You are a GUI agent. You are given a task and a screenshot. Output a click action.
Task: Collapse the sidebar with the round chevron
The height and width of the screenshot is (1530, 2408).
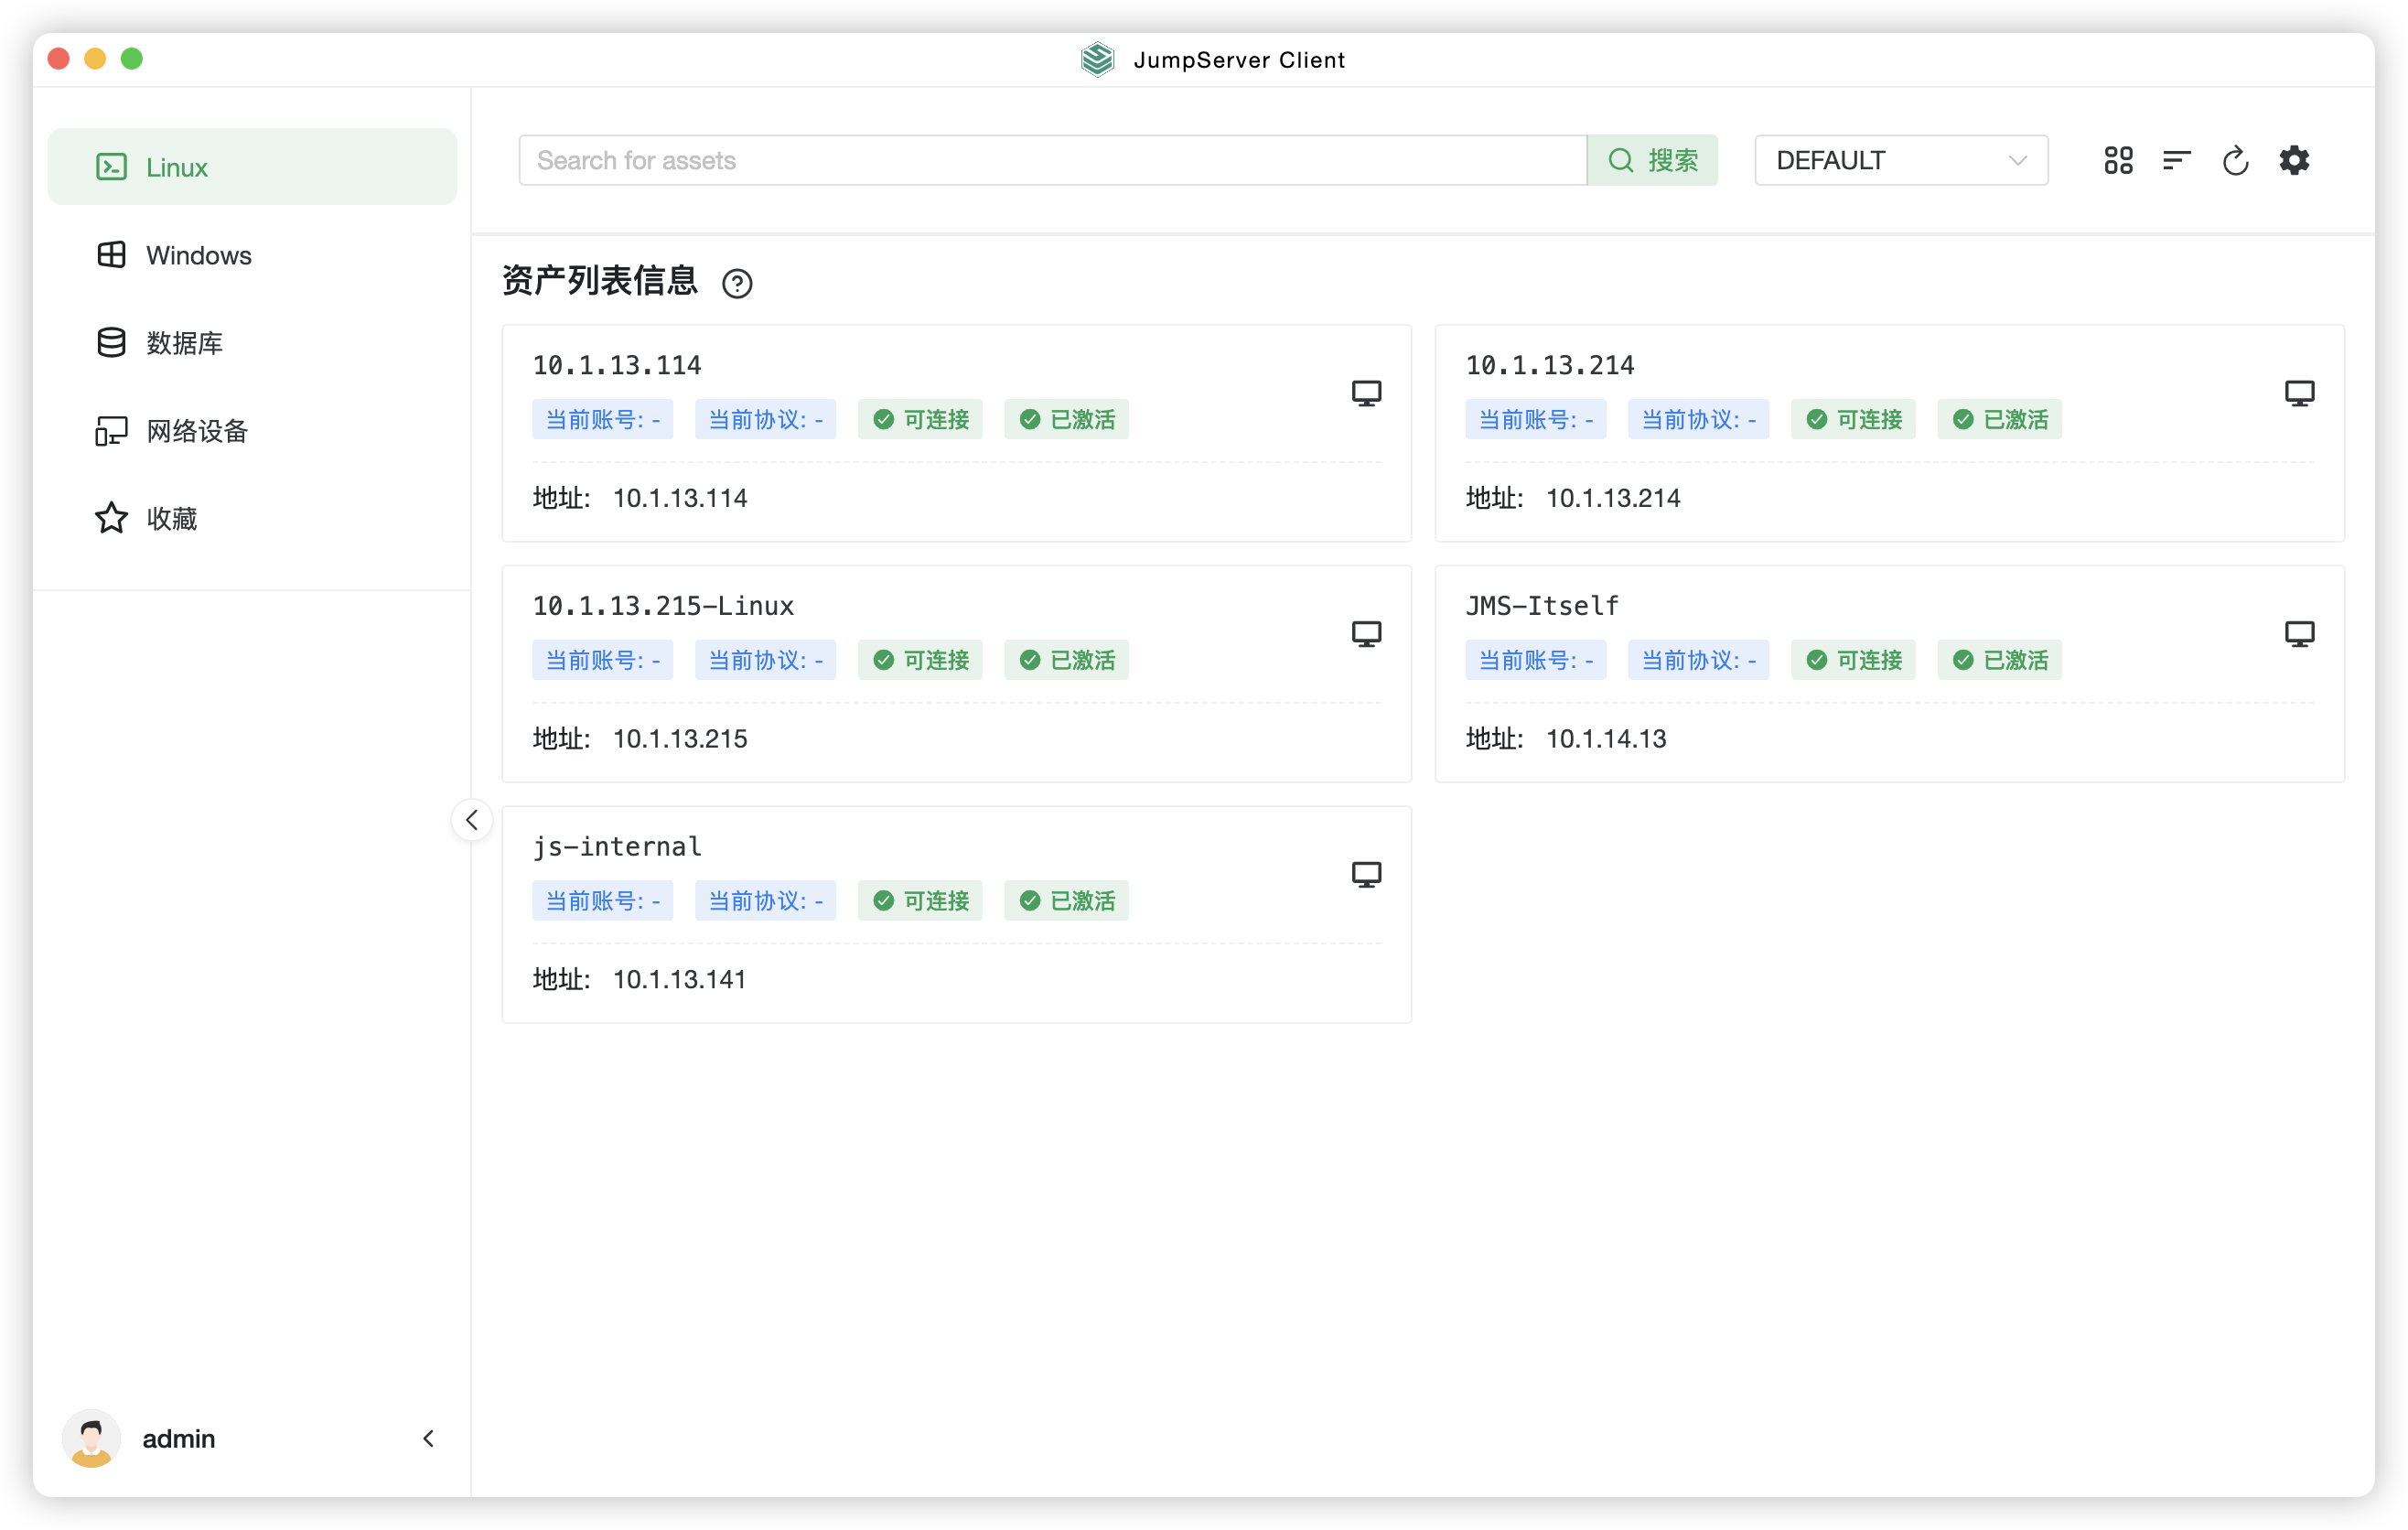(x=471, y=820)
